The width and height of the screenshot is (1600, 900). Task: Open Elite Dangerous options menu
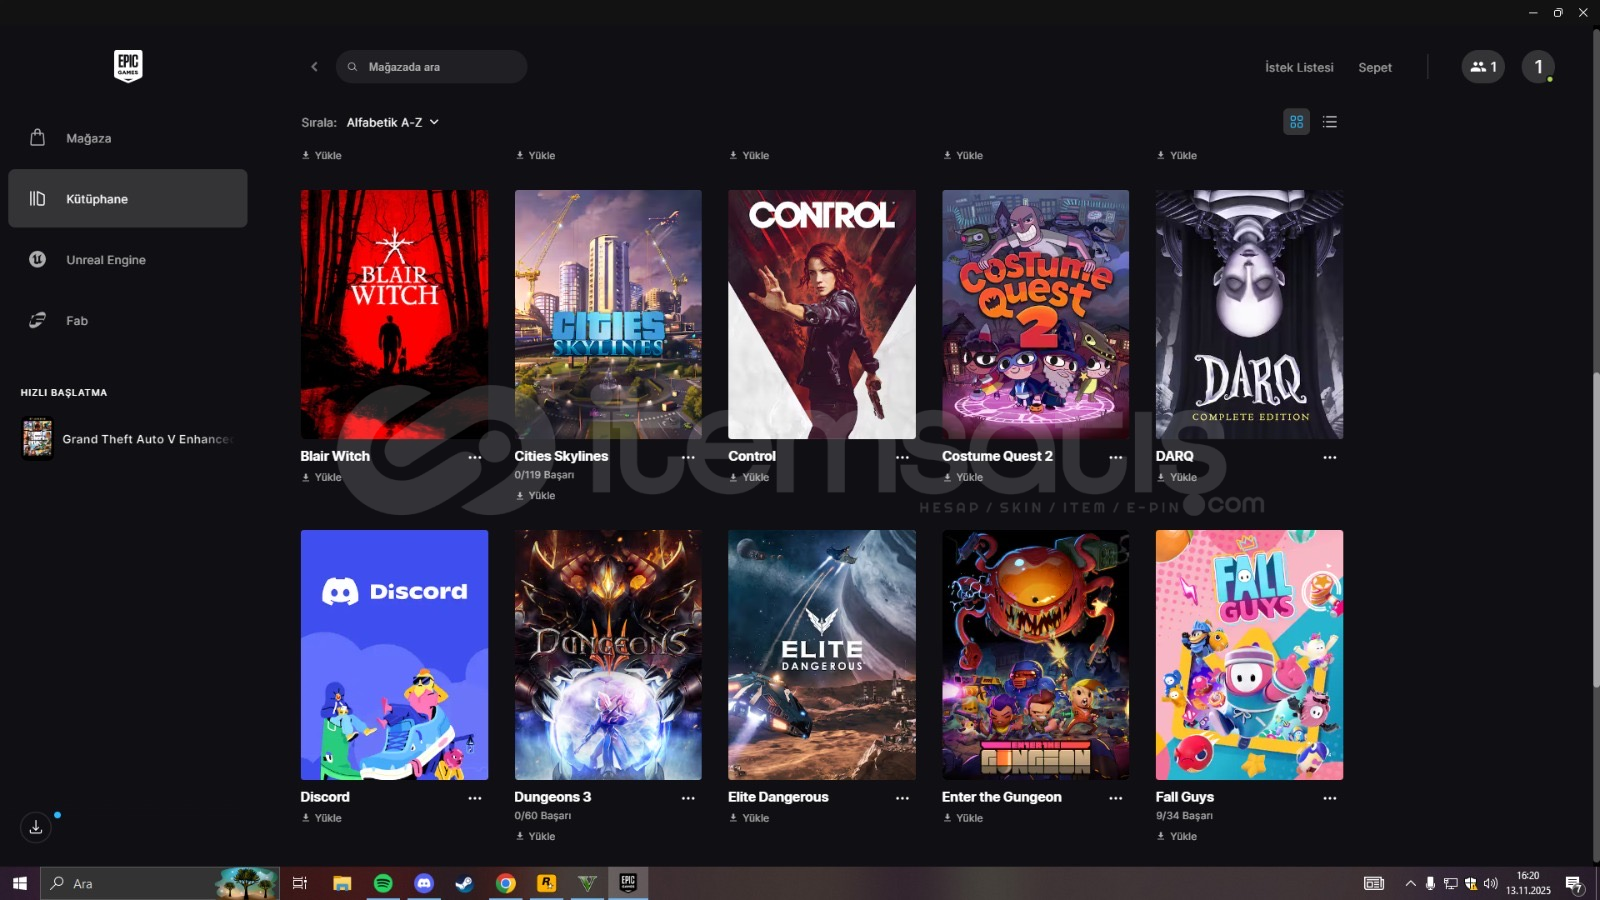(x=902, y=798)
